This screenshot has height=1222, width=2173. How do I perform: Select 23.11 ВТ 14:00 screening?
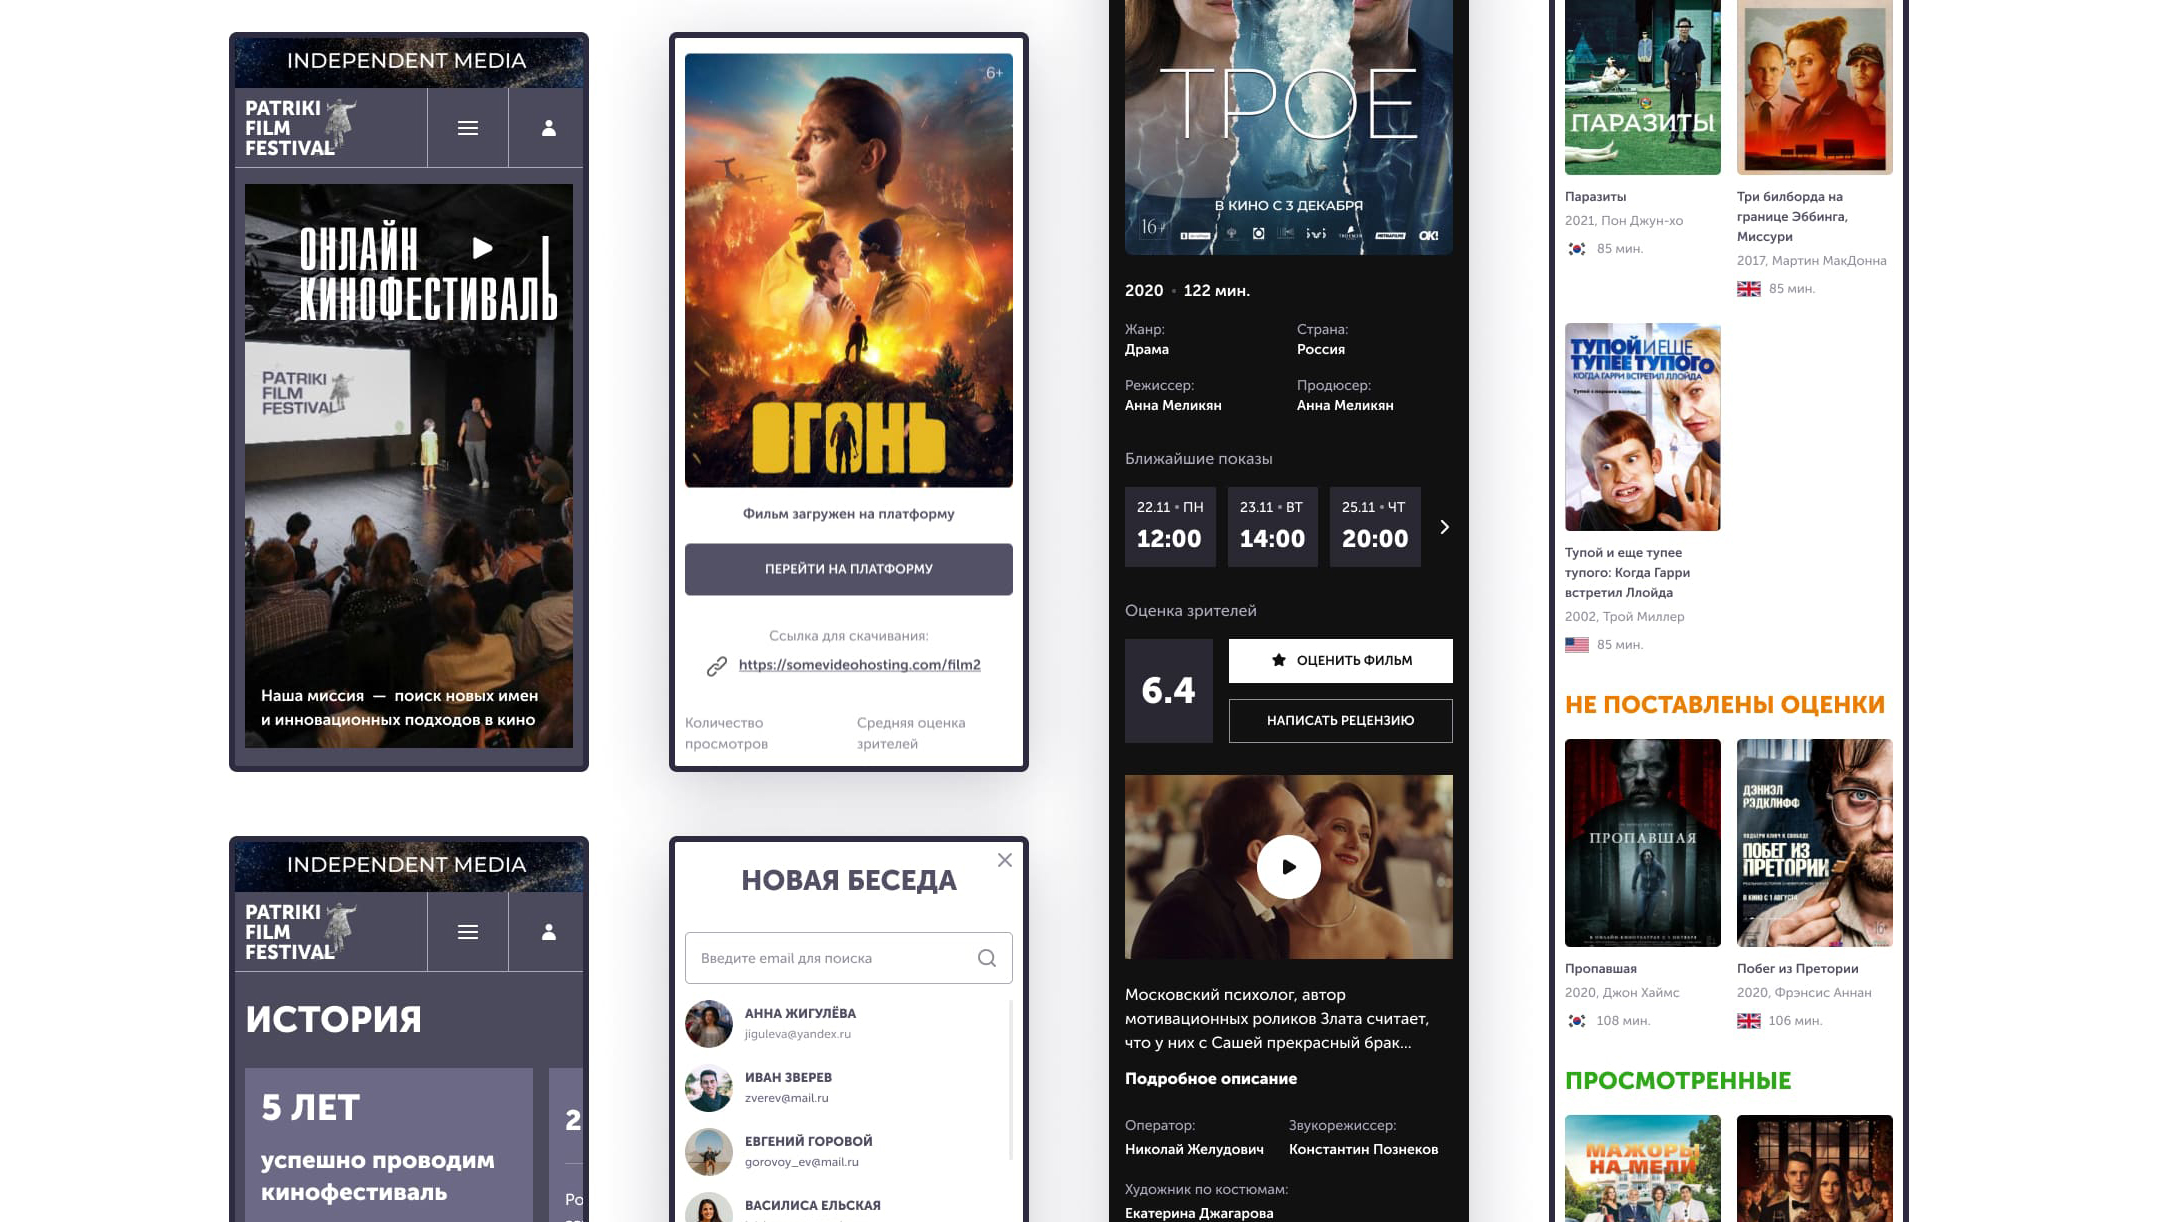coord(1272,527)
